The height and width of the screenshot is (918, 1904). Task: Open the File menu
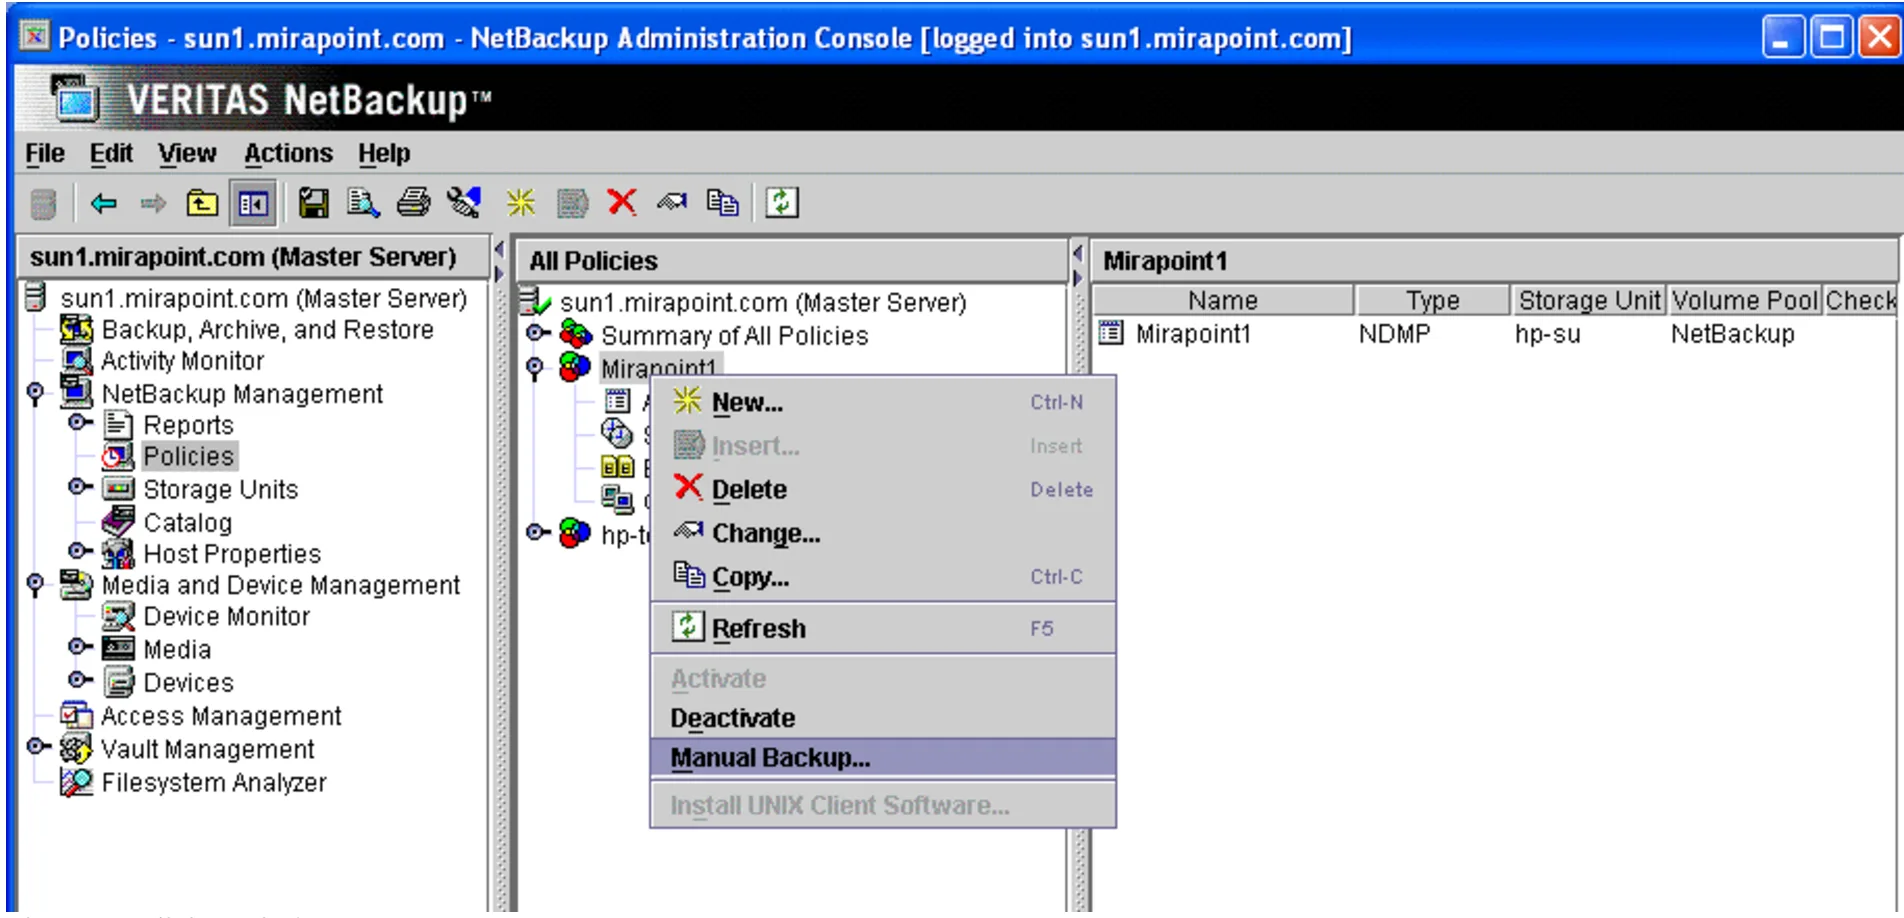[45, 154]
